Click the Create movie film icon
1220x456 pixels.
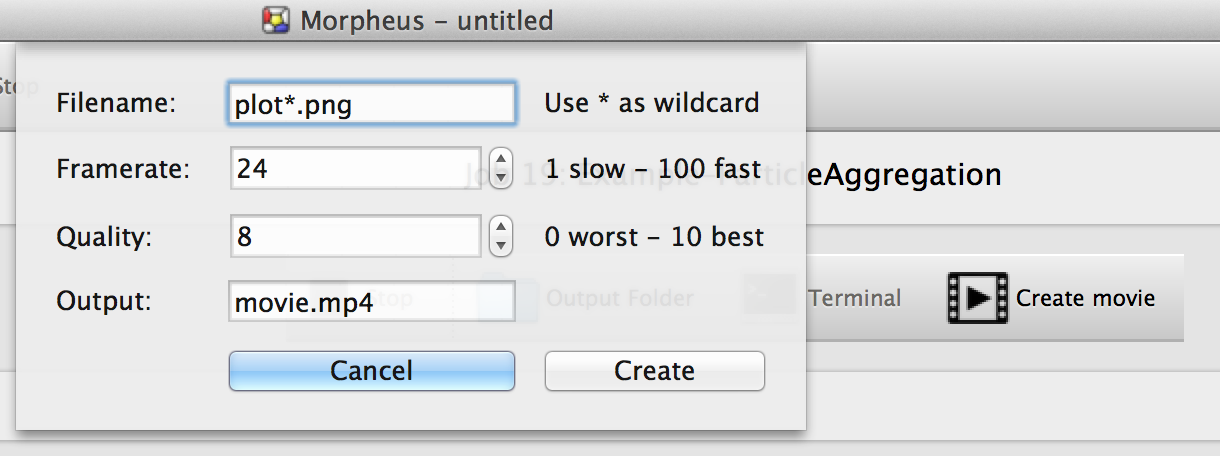[977, 298]
